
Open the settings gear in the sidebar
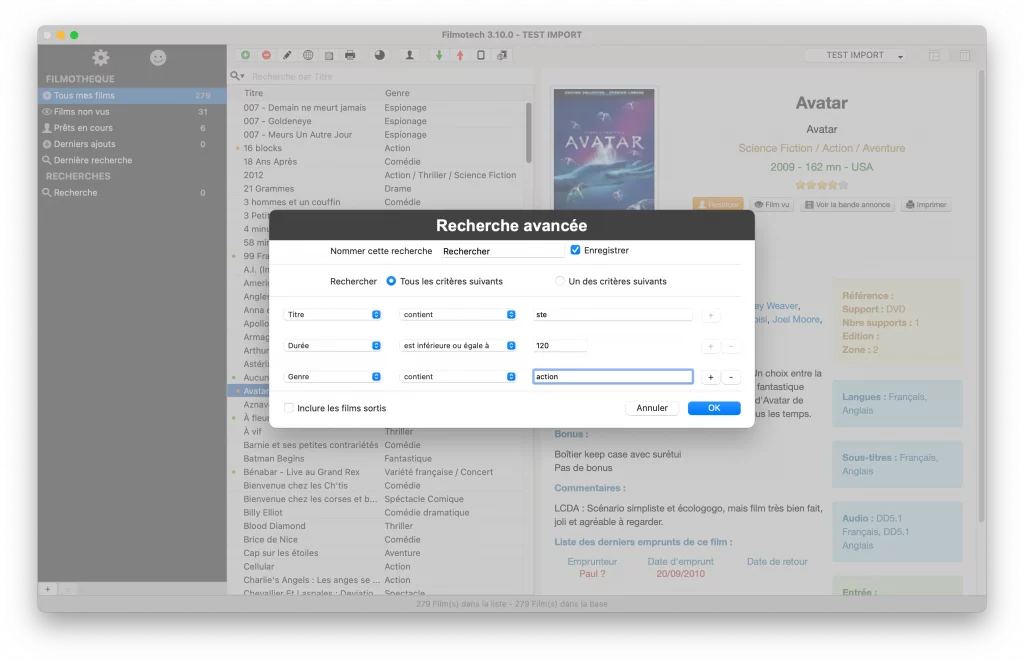tap(100, 58)
